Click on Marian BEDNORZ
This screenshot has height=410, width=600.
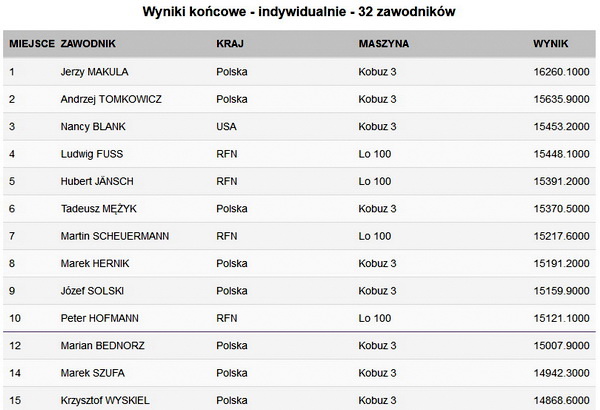coord(101,346)
